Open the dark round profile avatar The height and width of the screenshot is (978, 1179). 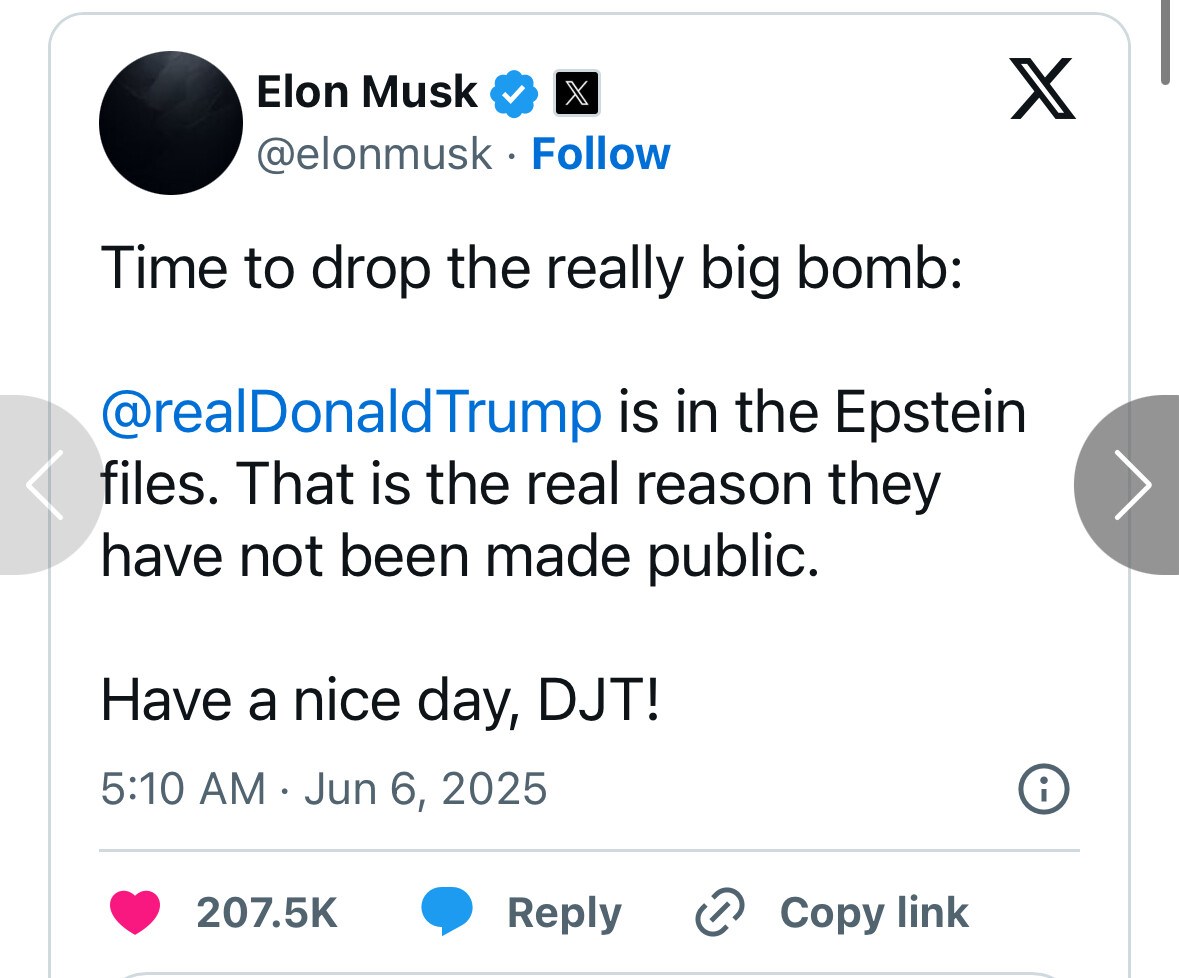(x=171, y=123)
